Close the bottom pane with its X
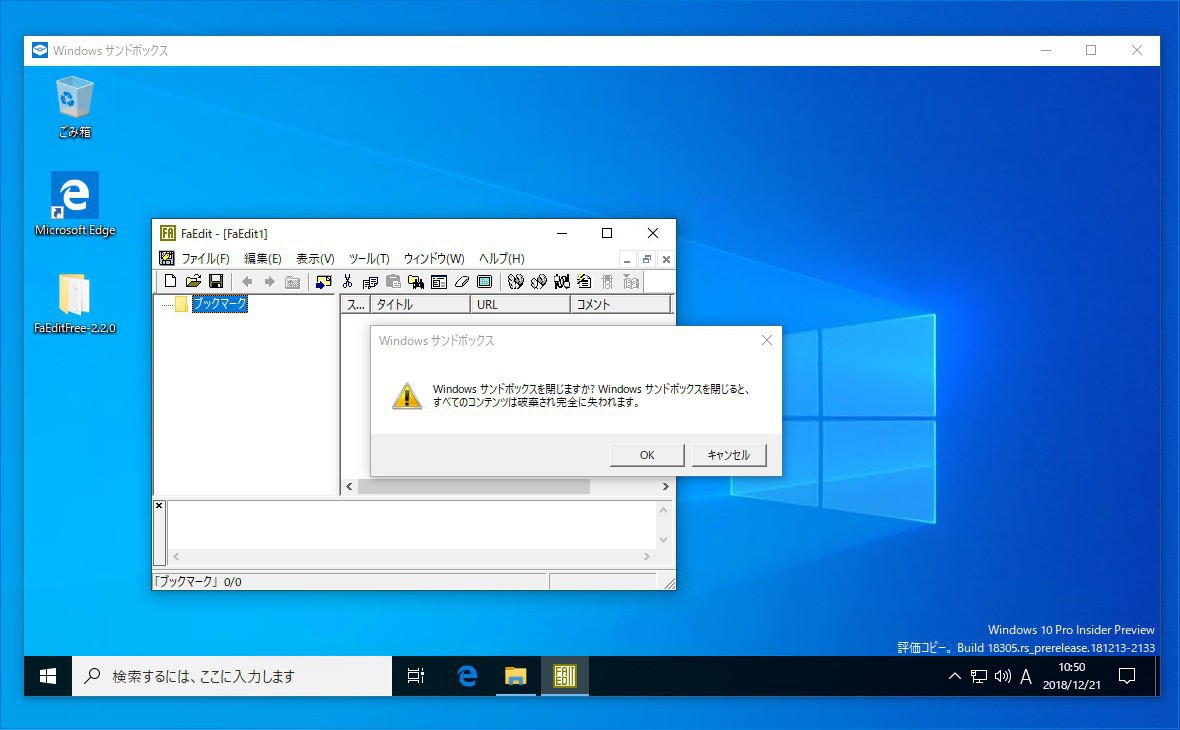The height and width of the screenshot is (730, 1180). tap(159, 506)
